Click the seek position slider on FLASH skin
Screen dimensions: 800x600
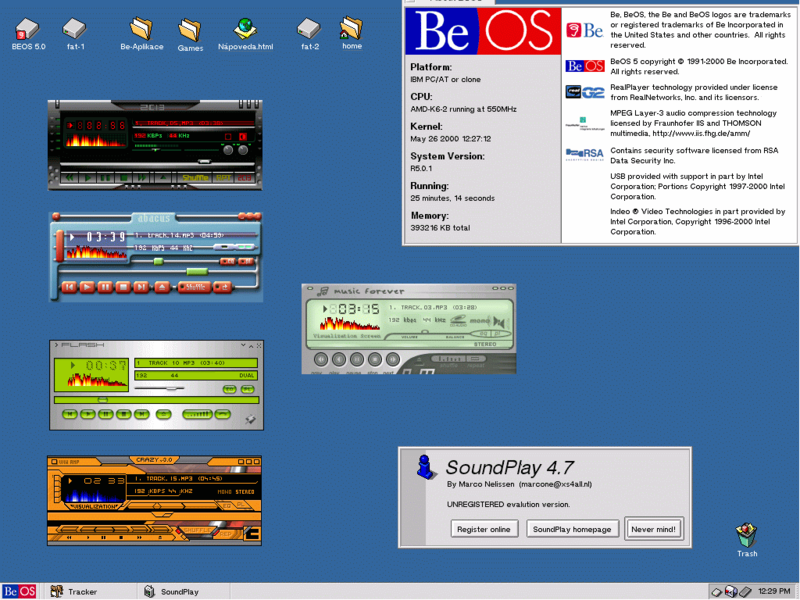pos(103,400)
